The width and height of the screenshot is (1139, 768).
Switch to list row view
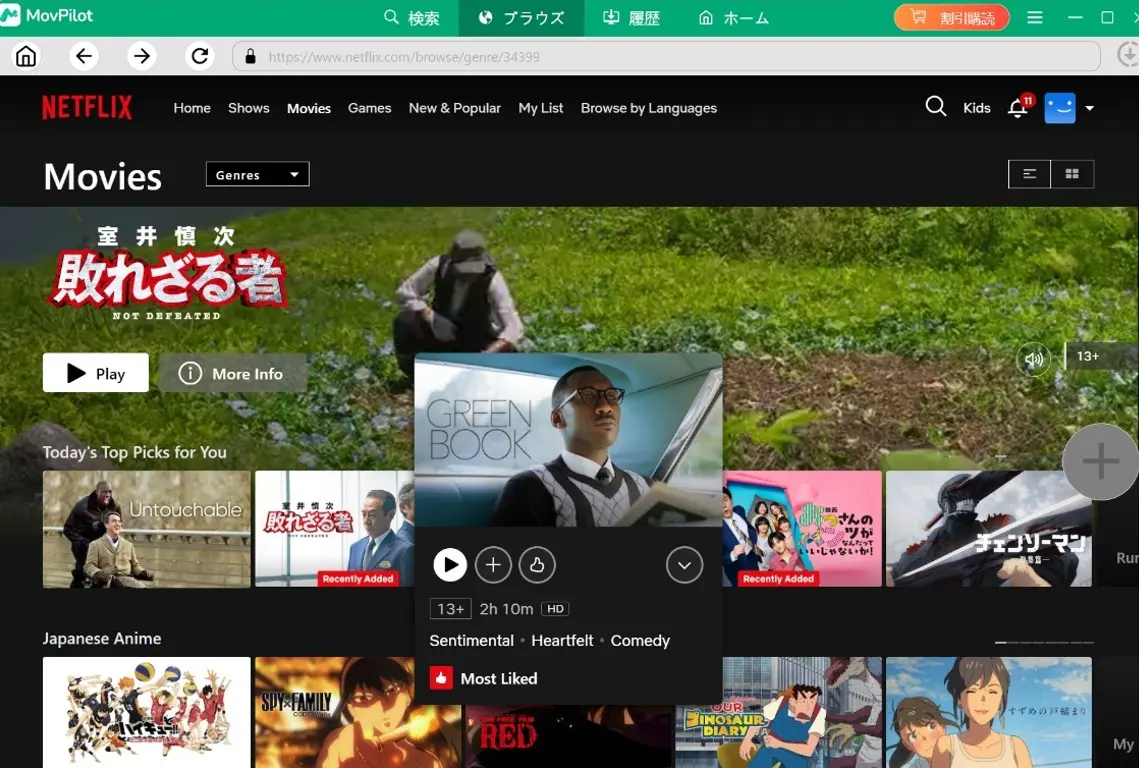coord(1029,174)
